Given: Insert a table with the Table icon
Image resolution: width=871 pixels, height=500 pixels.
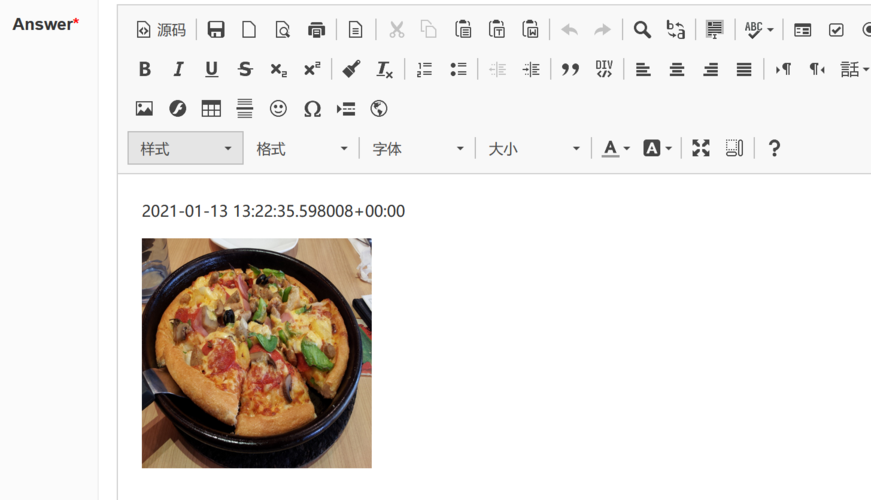Looking at the screenshot, I should click(211, 109).
